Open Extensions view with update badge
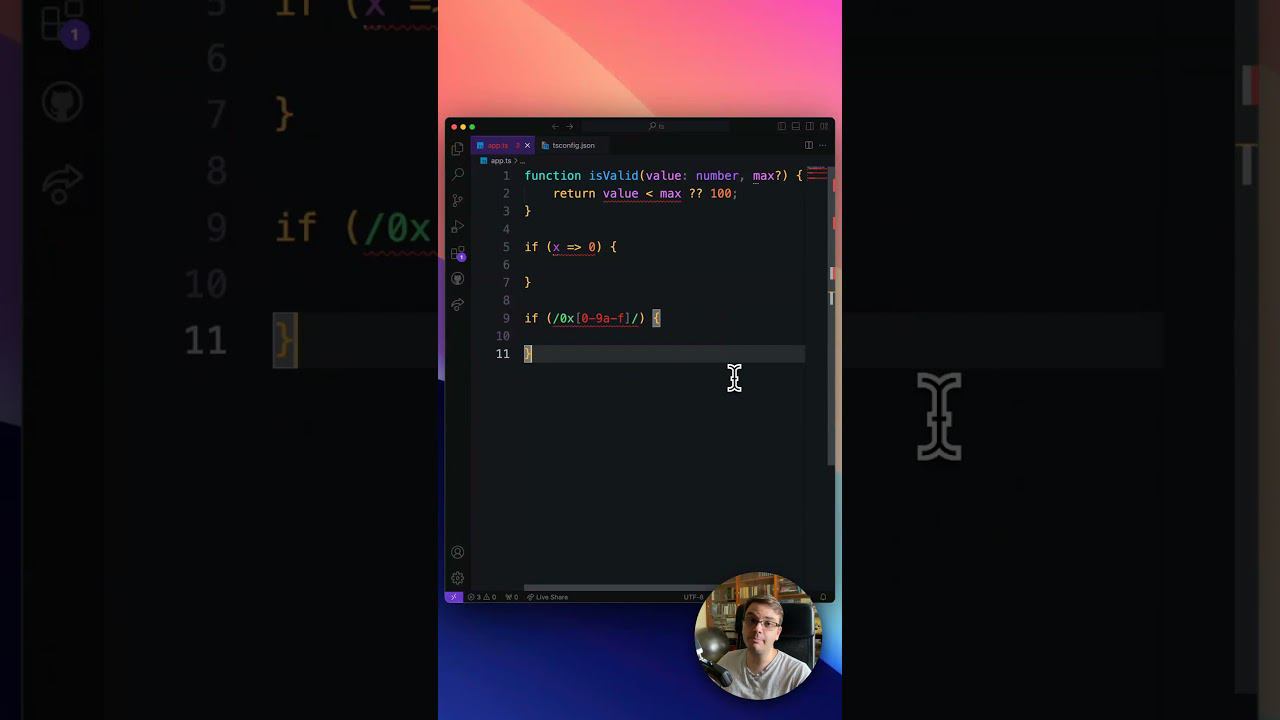Viewport: 1280px width, 720px height. (x=458, y=253)
